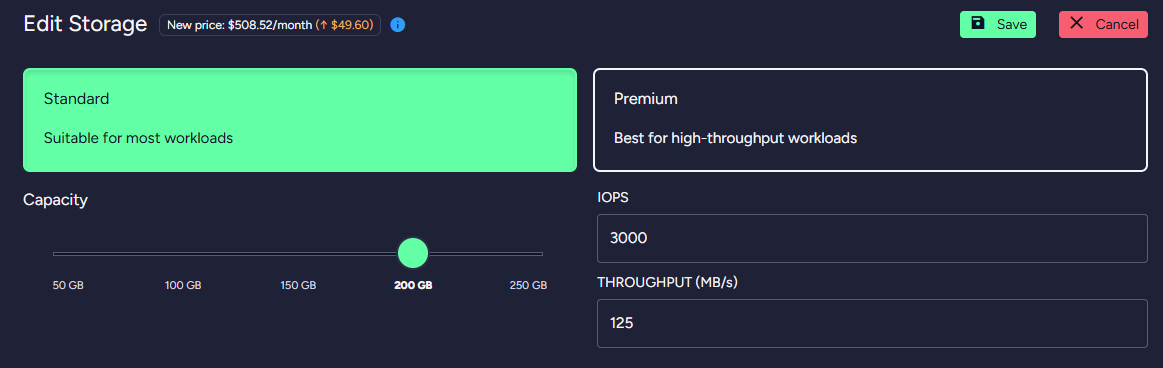Click the blue info icon beside price
1163x368 pixels.
tap(398, 25)
